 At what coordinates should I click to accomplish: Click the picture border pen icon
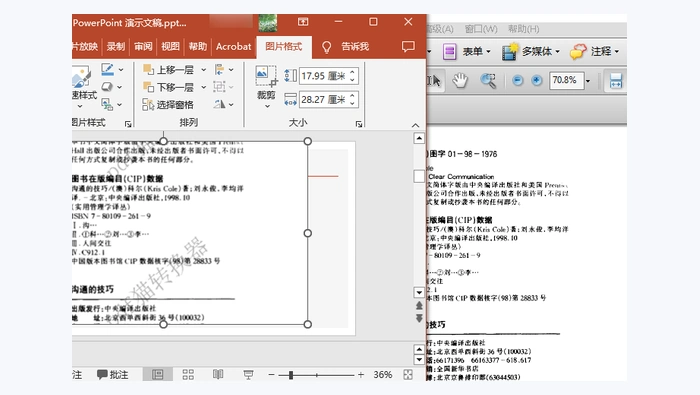click(107, 69)
